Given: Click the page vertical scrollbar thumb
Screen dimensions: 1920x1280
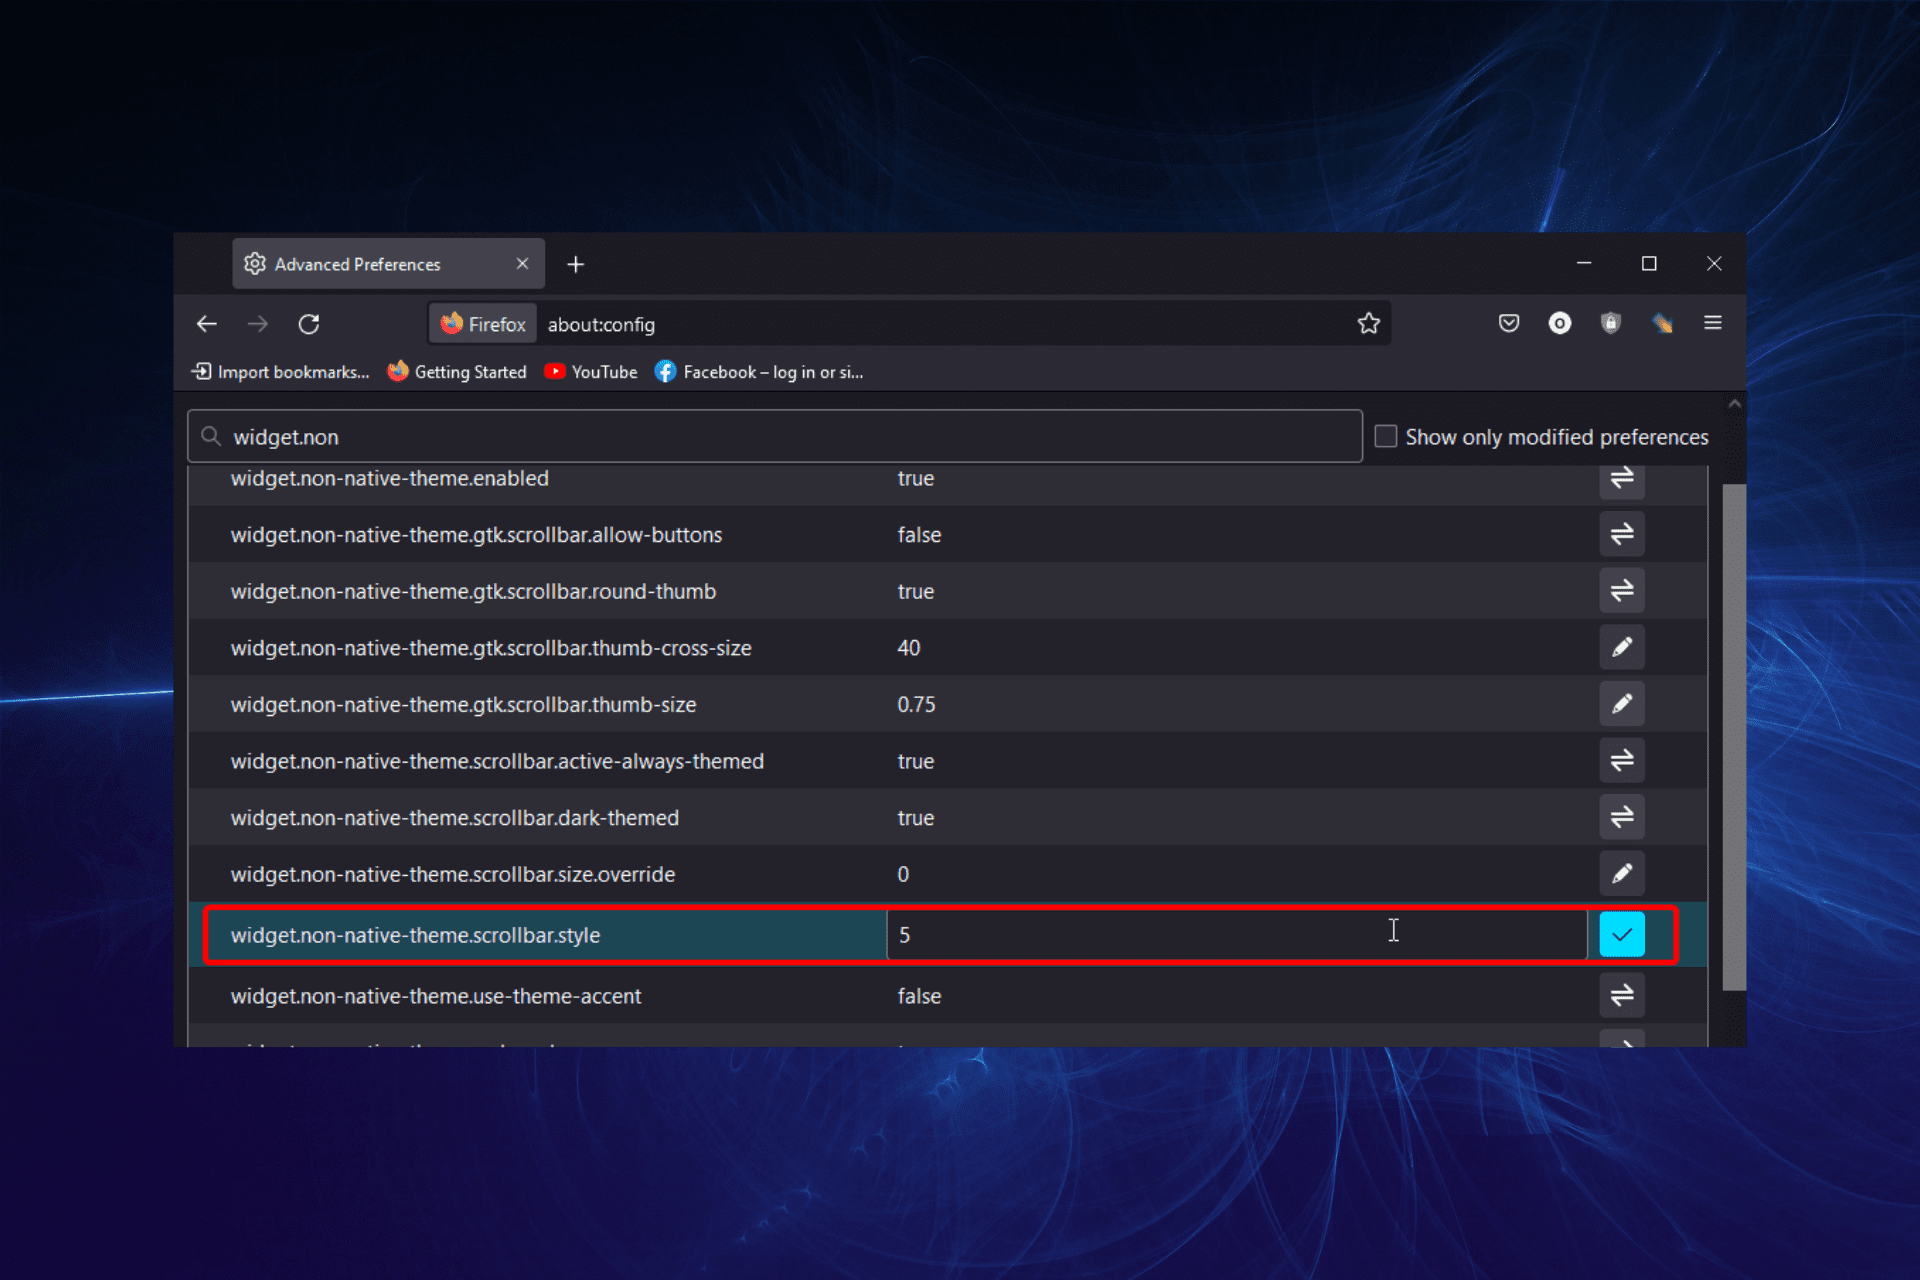Looking at the screenshot, I should (x=1734, y=737).
